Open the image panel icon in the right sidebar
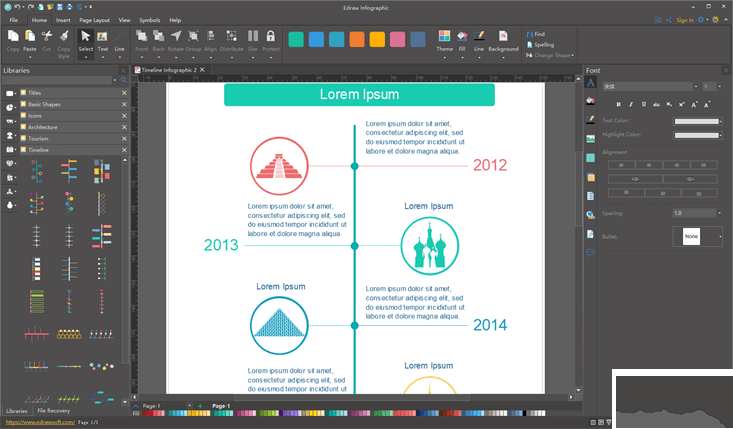Screen dimensions: 733x429 tap(590, 138)
